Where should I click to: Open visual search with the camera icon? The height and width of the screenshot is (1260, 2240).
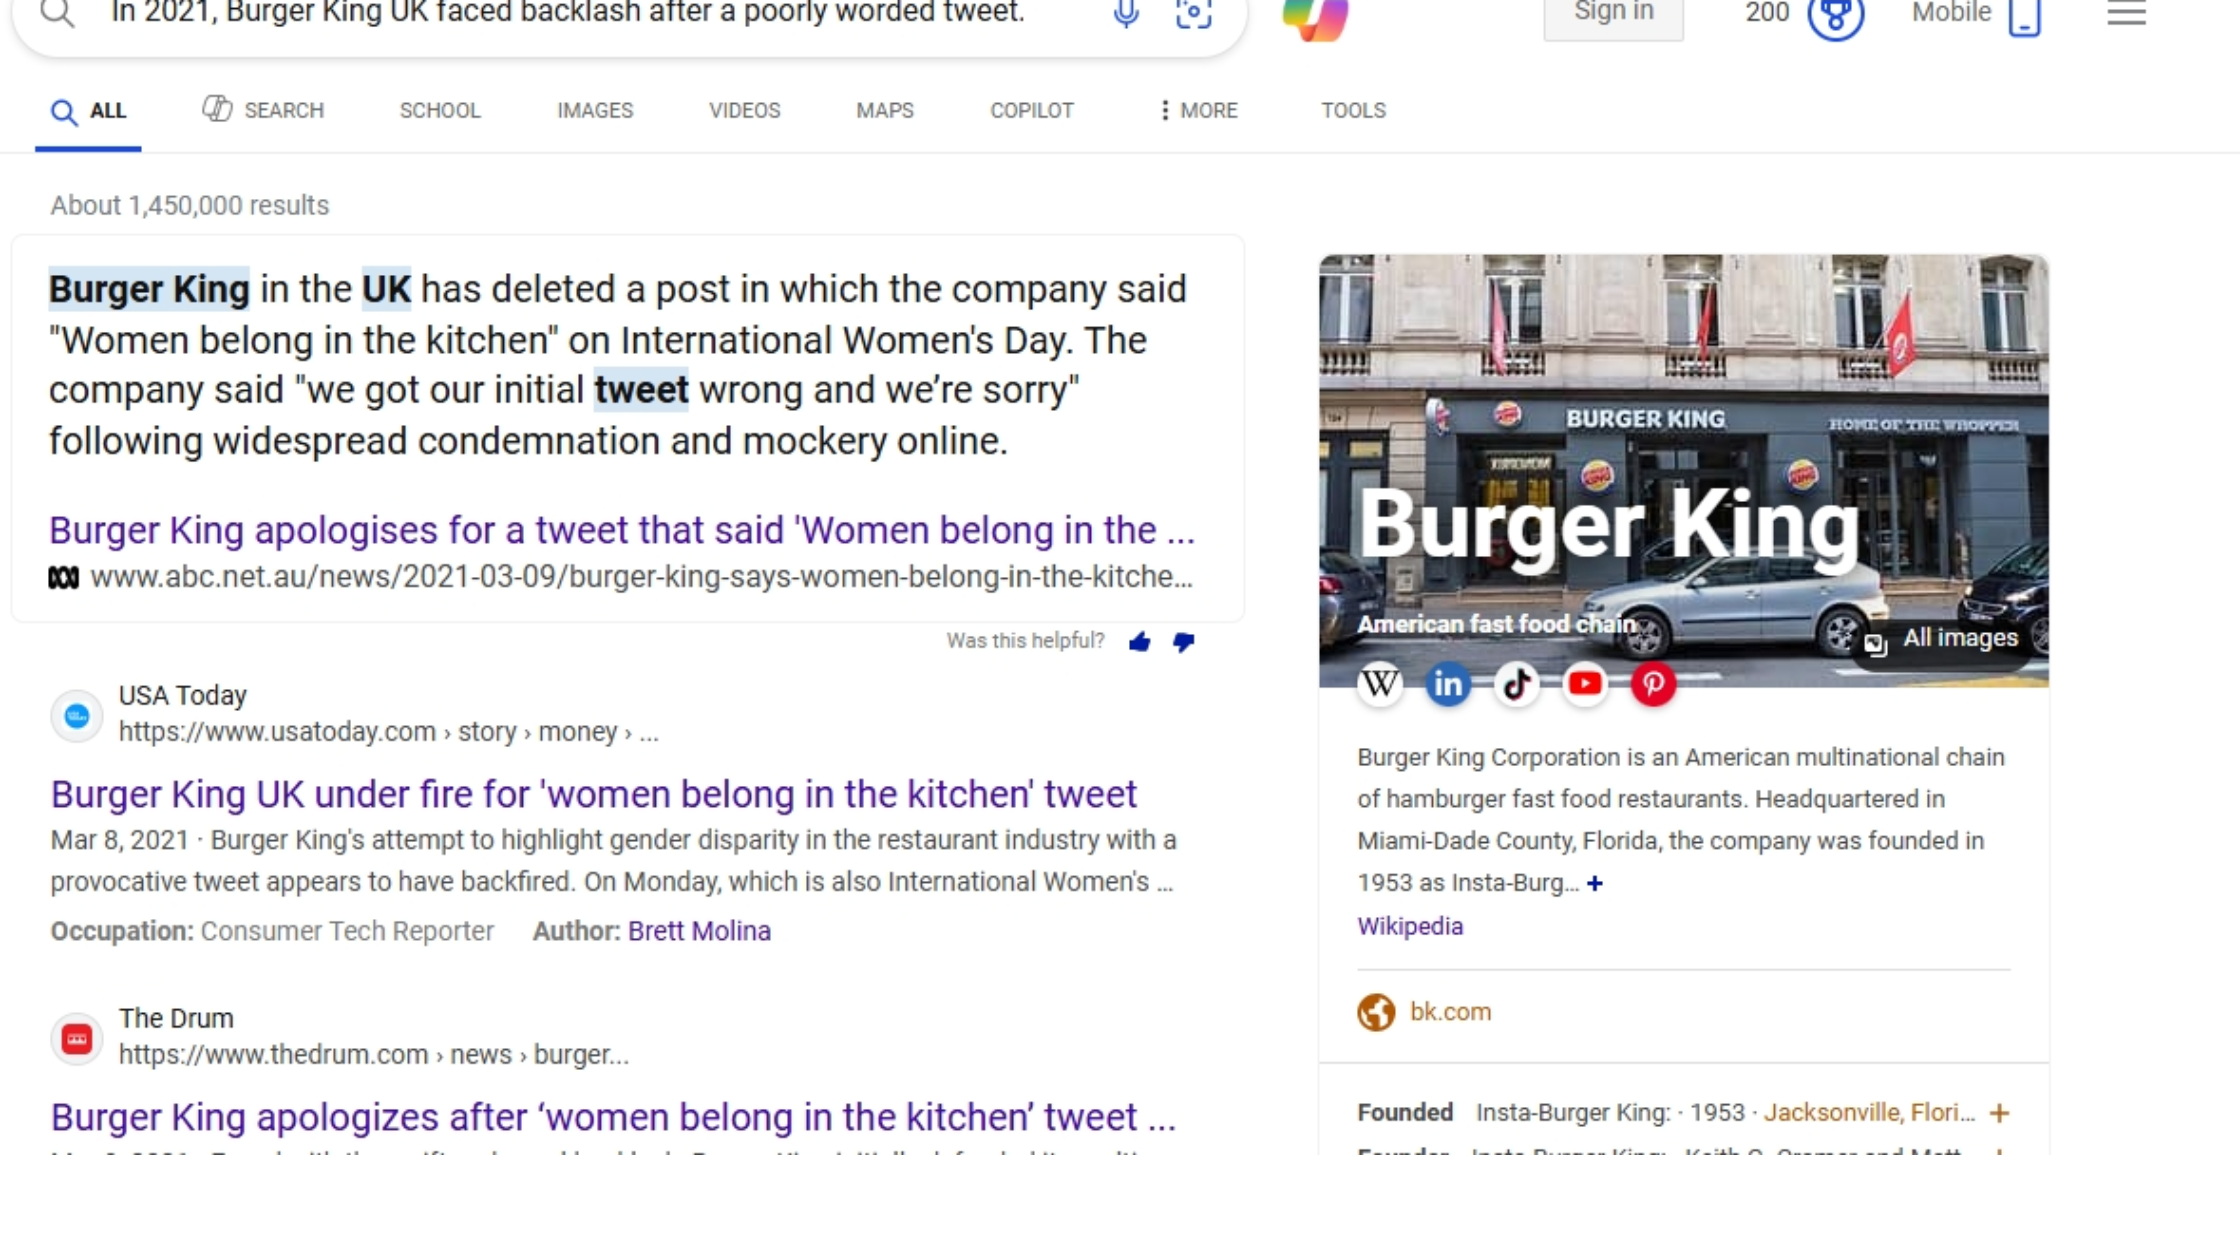point(1195,14)
